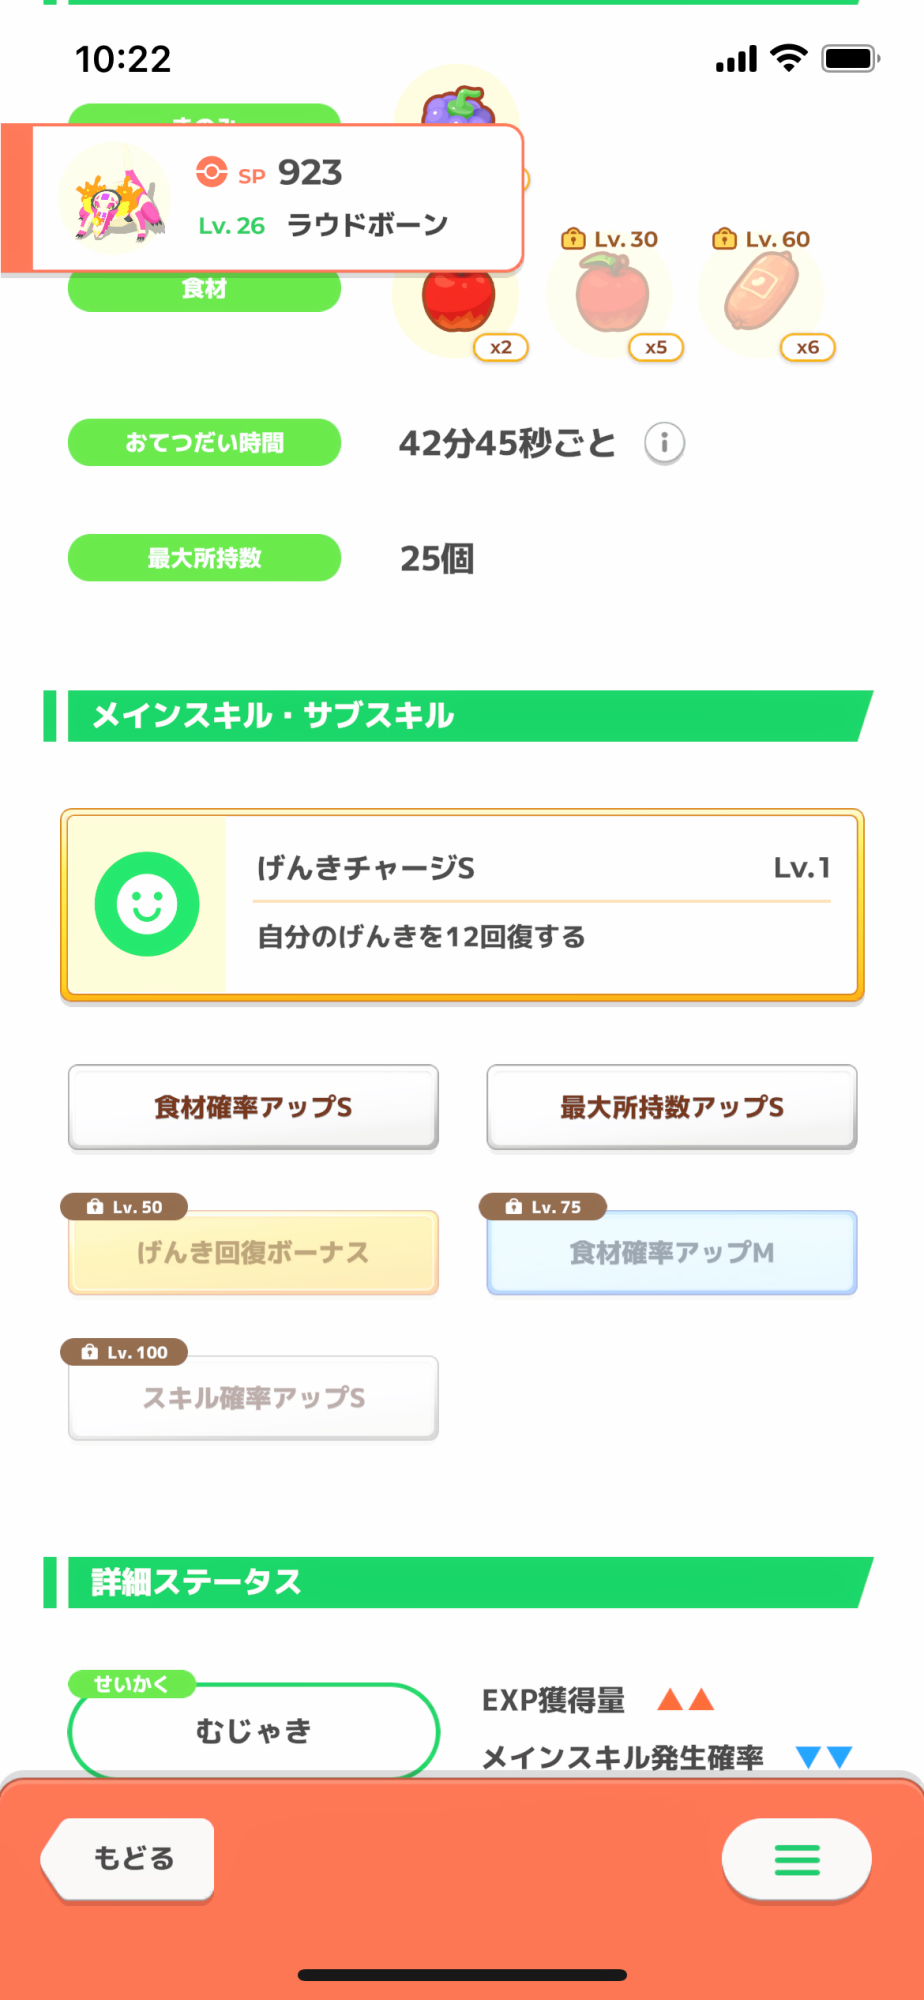Open the hamburger menu button

[796, 1859]
